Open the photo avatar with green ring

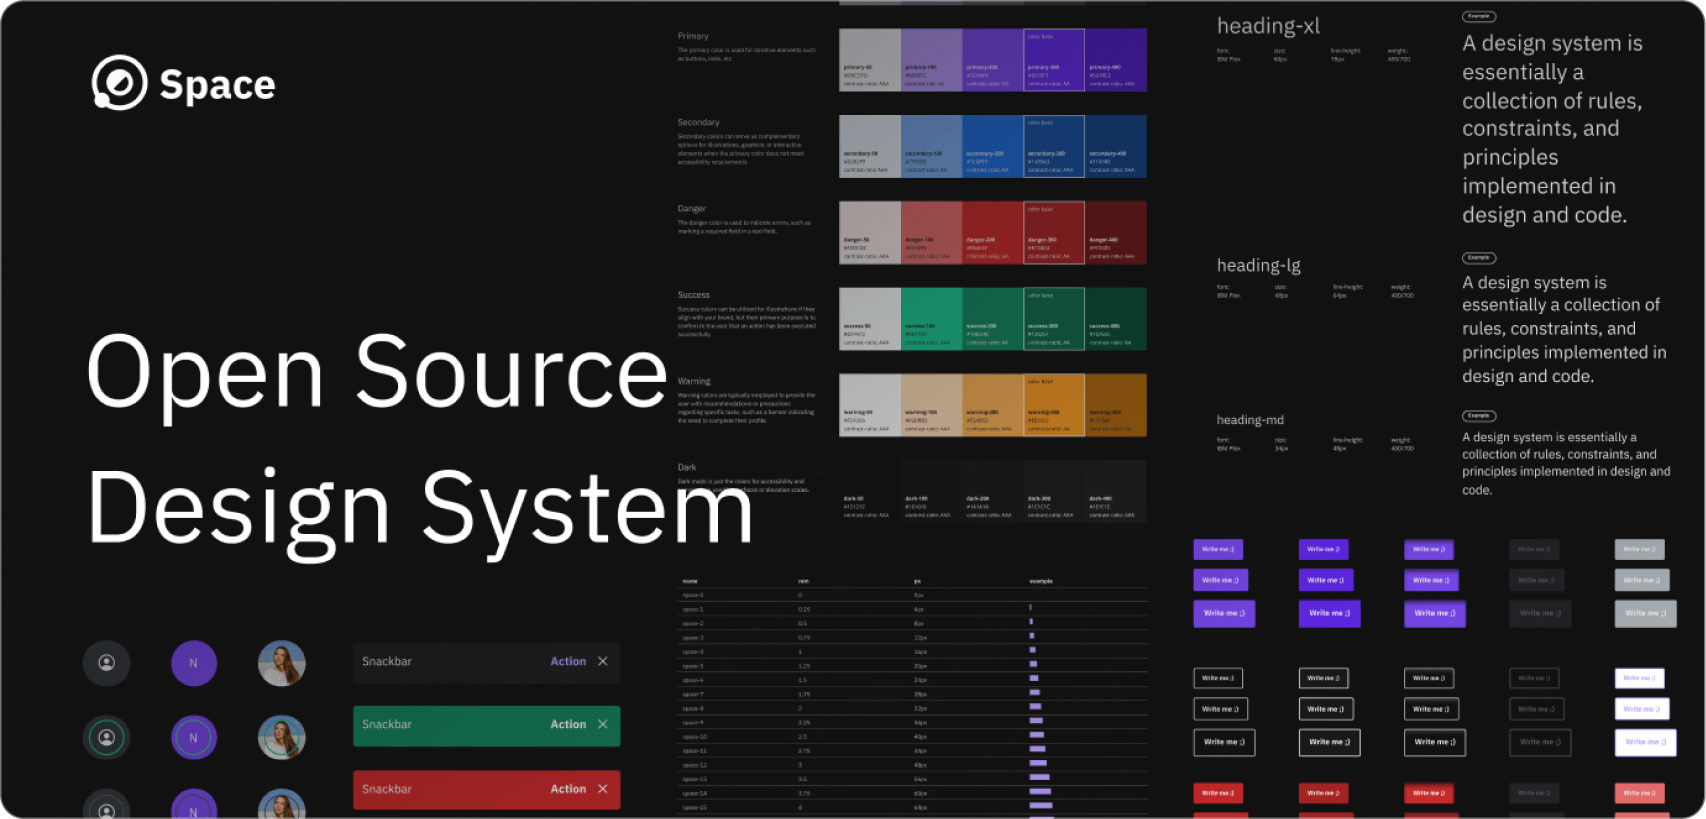pos(282,738)
